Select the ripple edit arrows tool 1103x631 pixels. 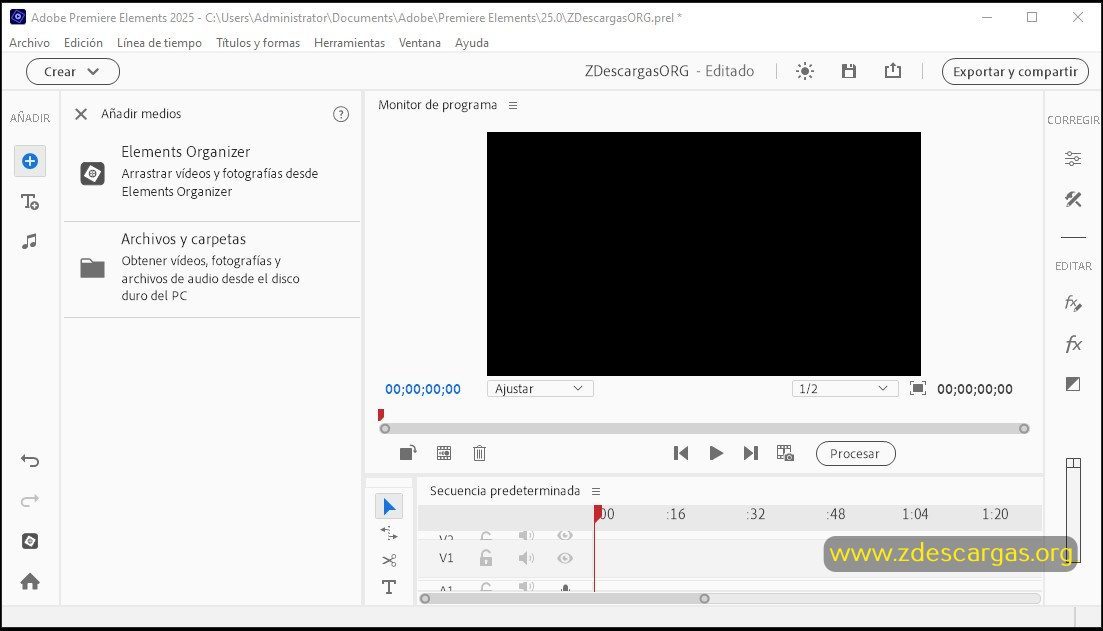[x=389, y=533]
